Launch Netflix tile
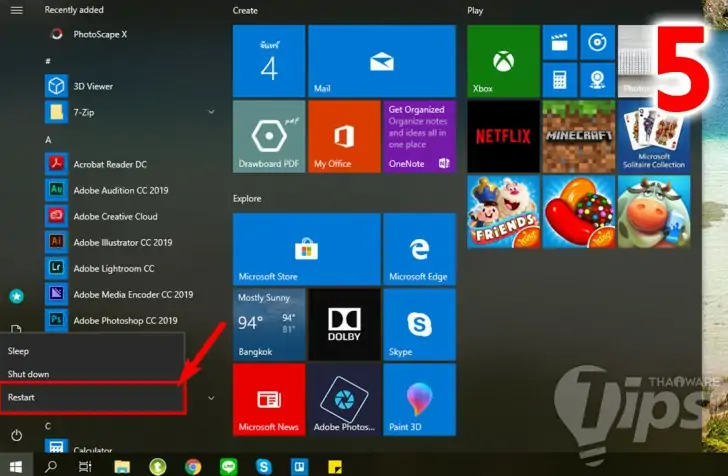 (503, 137)
